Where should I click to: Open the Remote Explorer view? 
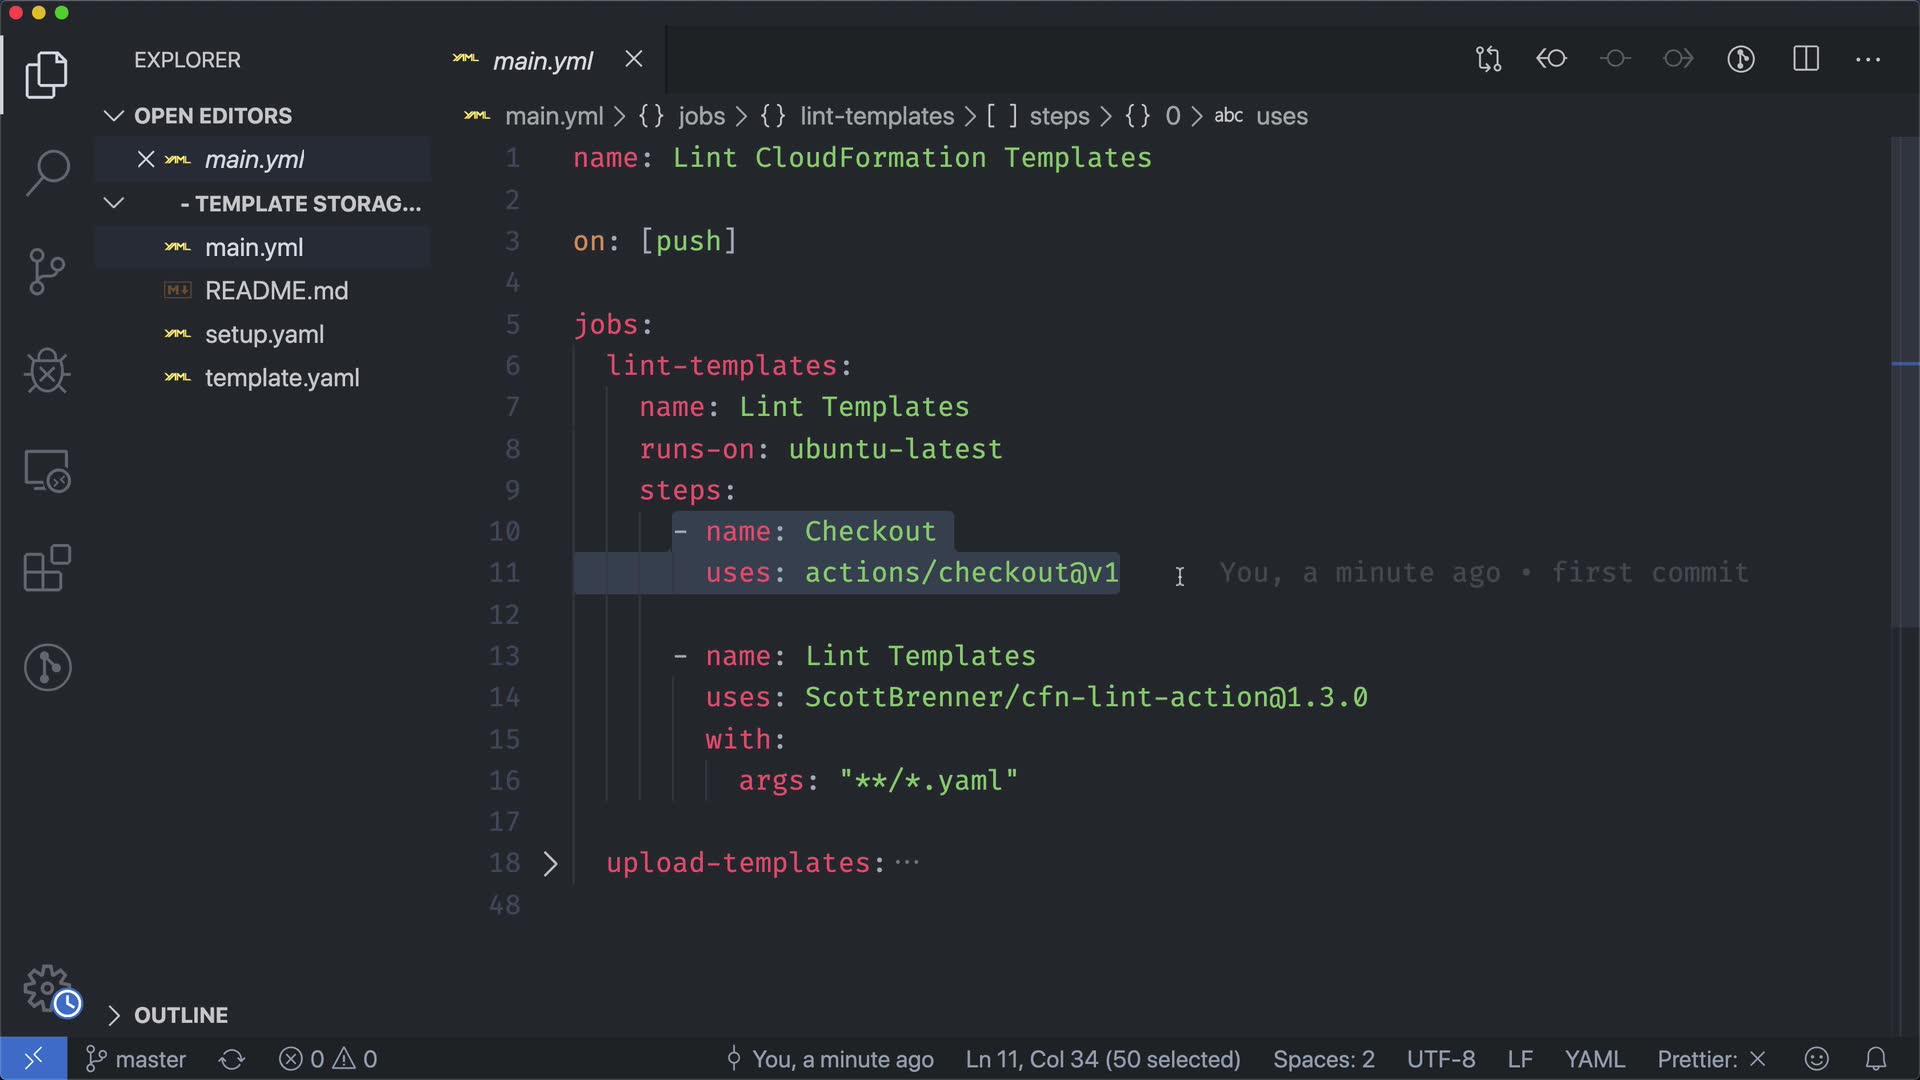[x=47, y=470]
